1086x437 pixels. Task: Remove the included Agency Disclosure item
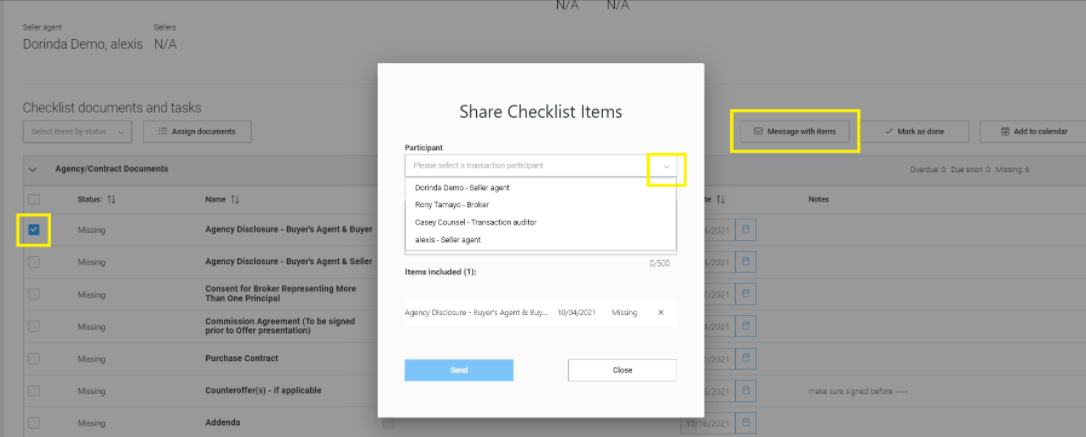click(x=660, y=312)
